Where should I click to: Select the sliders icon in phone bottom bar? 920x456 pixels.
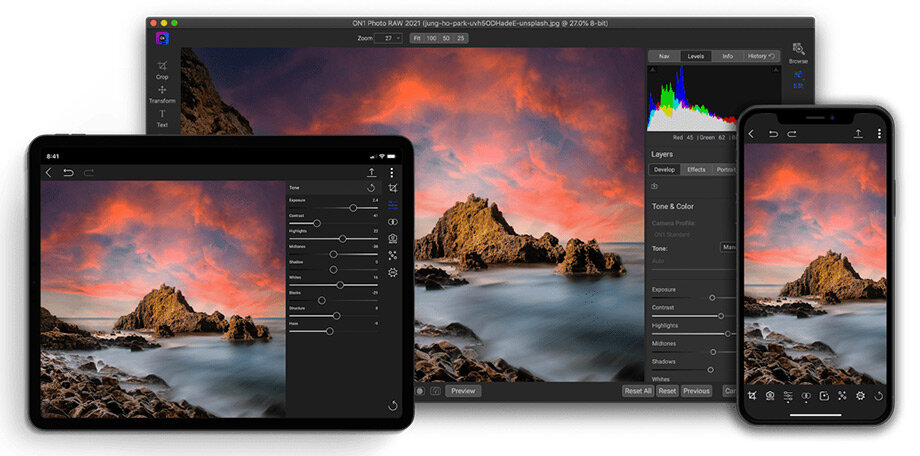pos(788,396)
